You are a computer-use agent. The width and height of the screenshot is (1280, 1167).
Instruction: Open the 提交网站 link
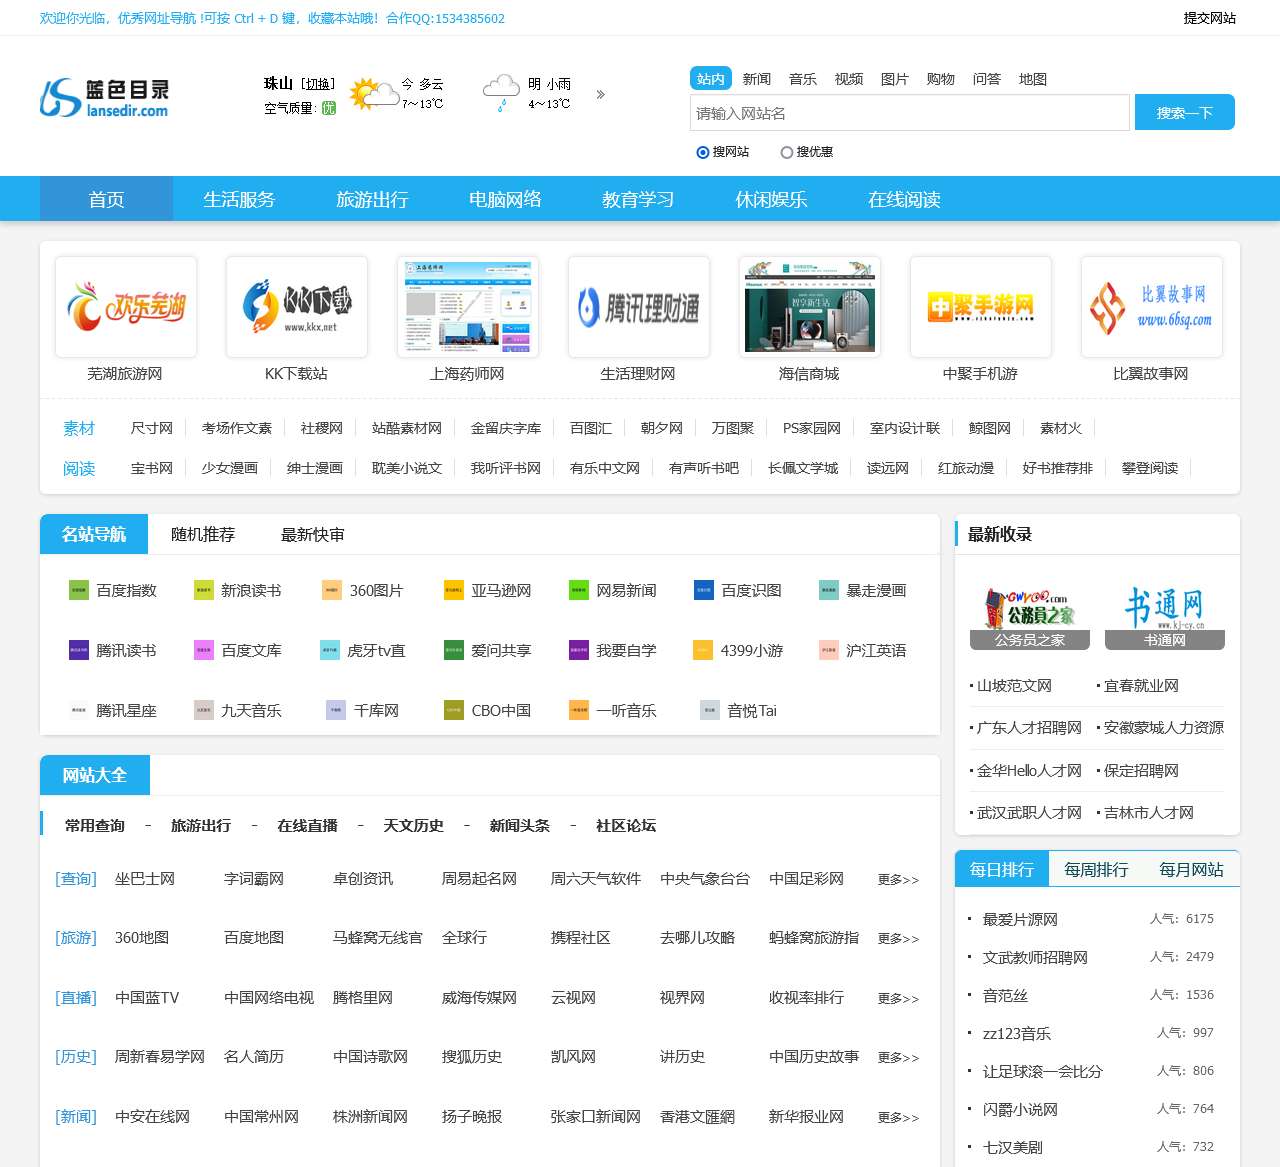click(x=1209, y=18)
